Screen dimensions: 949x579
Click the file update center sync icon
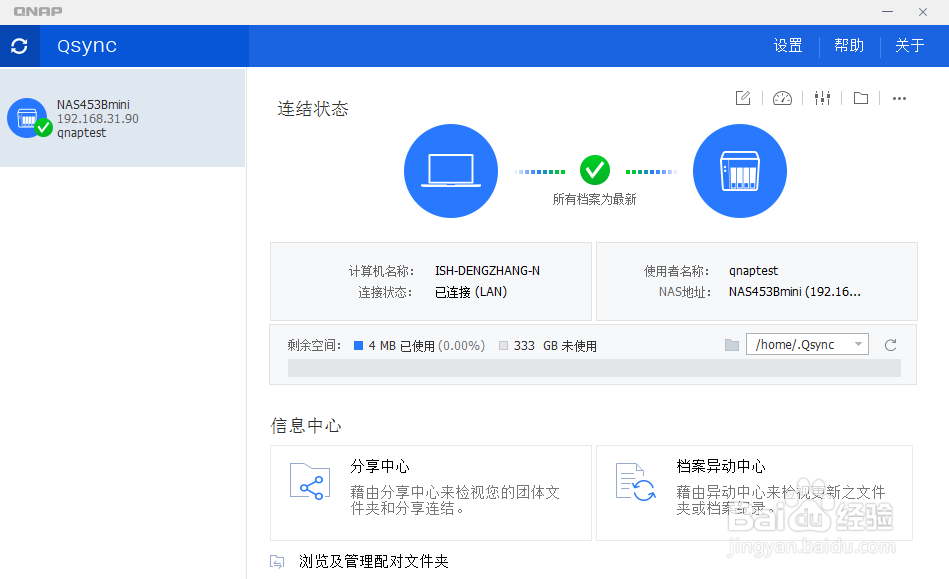[x=635, y=482]
